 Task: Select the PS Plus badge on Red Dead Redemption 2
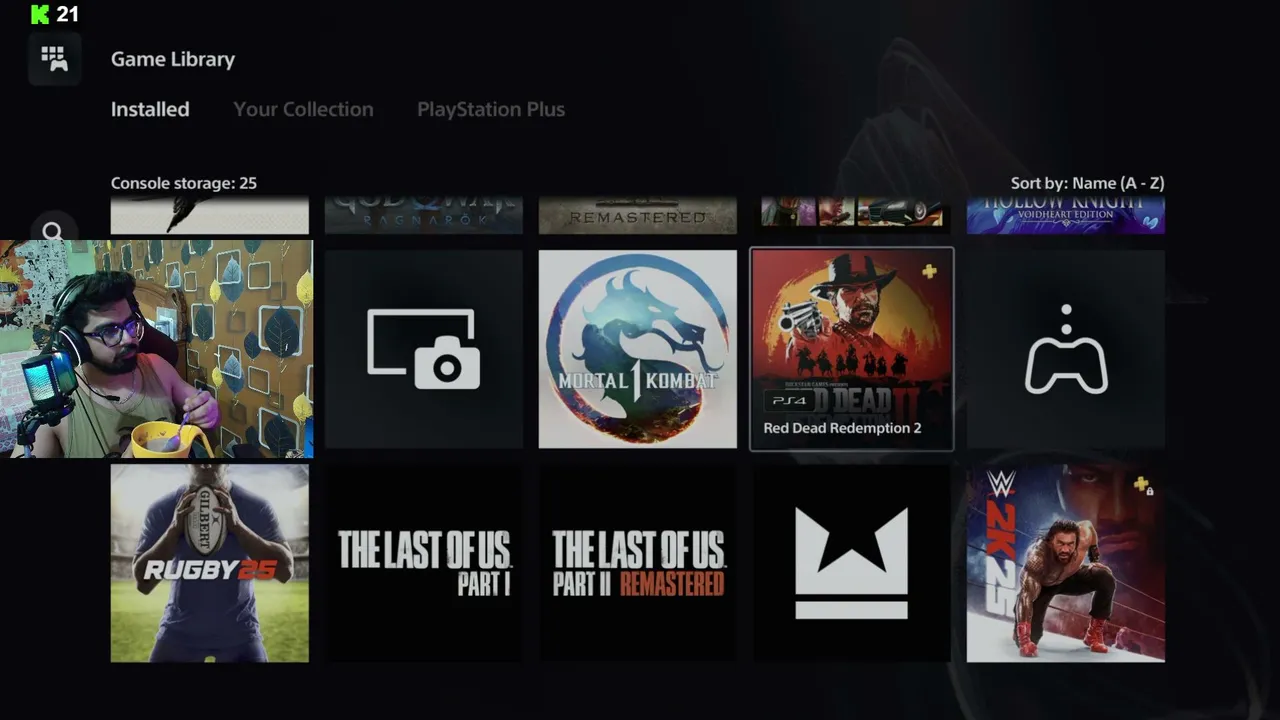point(930,271)
